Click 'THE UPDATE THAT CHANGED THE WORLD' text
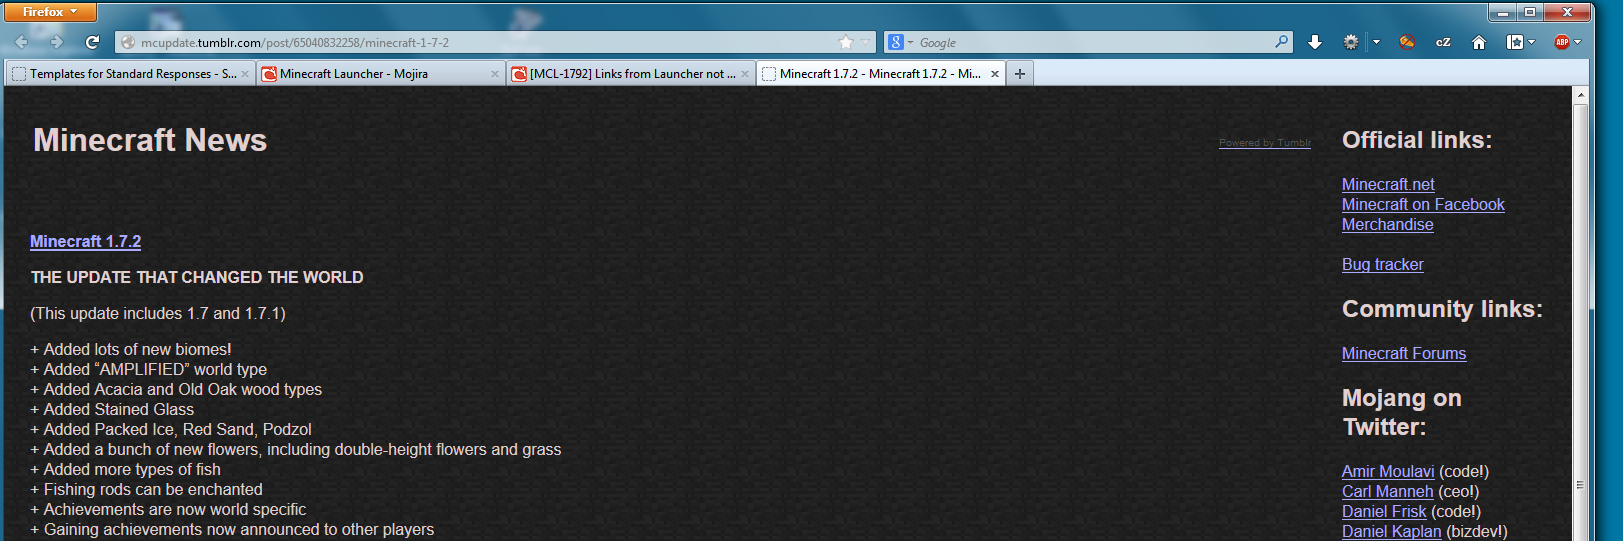This screenshot has height=541, width=1623. pyautogui.click(x=197, y=278)
